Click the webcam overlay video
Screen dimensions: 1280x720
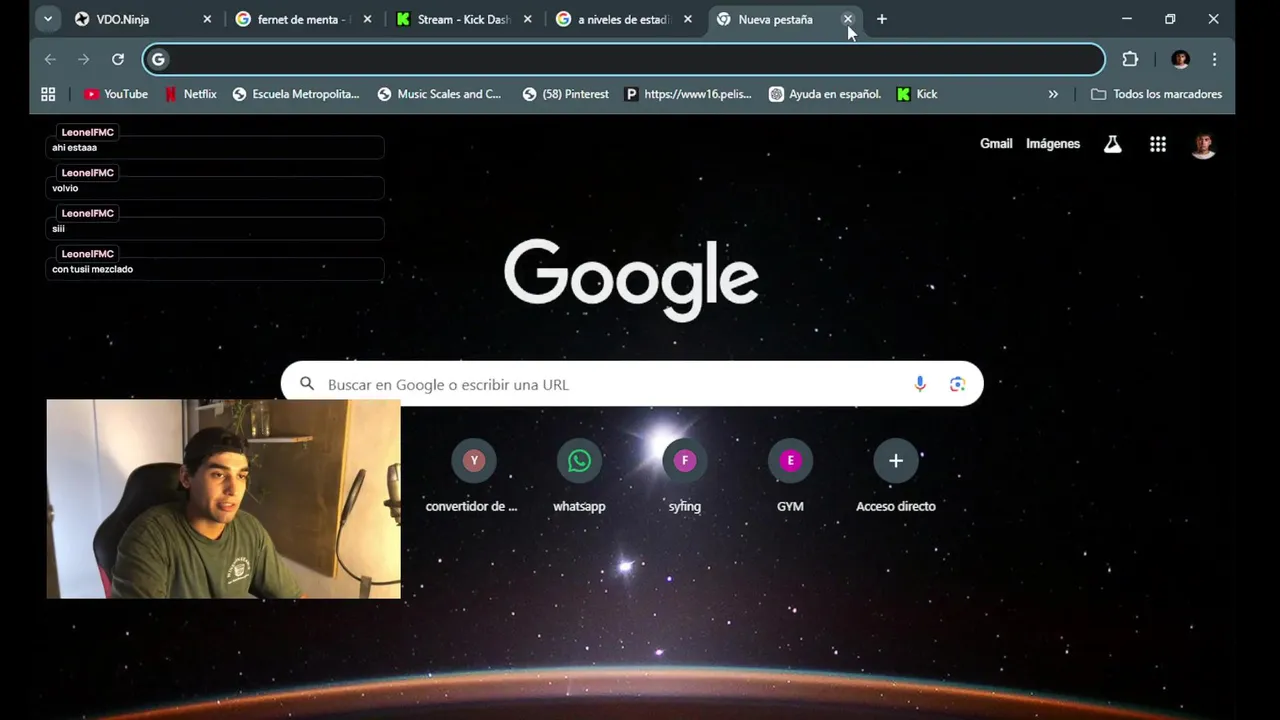click(x=223, y=499)
